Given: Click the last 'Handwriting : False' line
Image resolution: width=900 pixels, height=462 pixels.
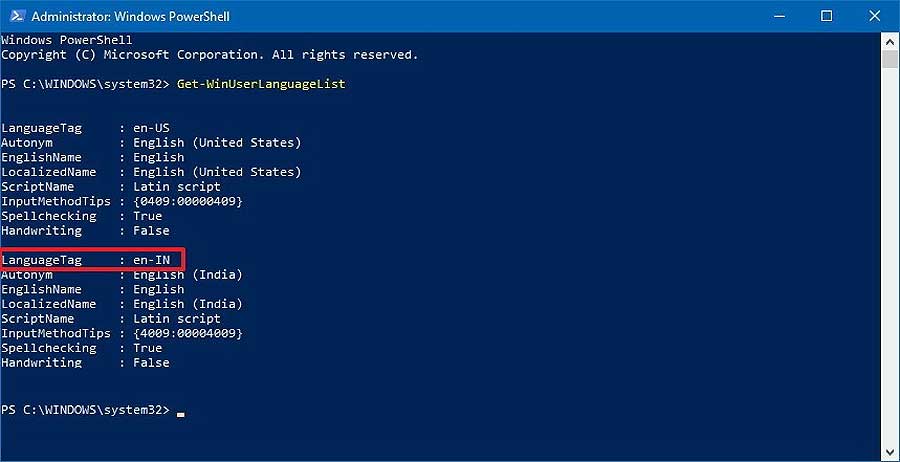Looking at the screenshot, I should pos(85,363).
